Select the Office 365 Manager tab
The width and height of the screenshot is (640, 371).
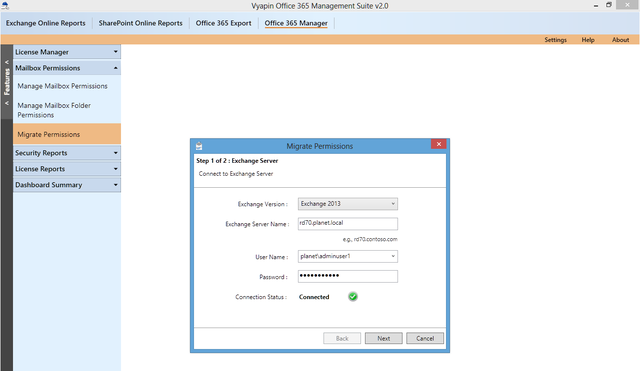tap(296, 23)
